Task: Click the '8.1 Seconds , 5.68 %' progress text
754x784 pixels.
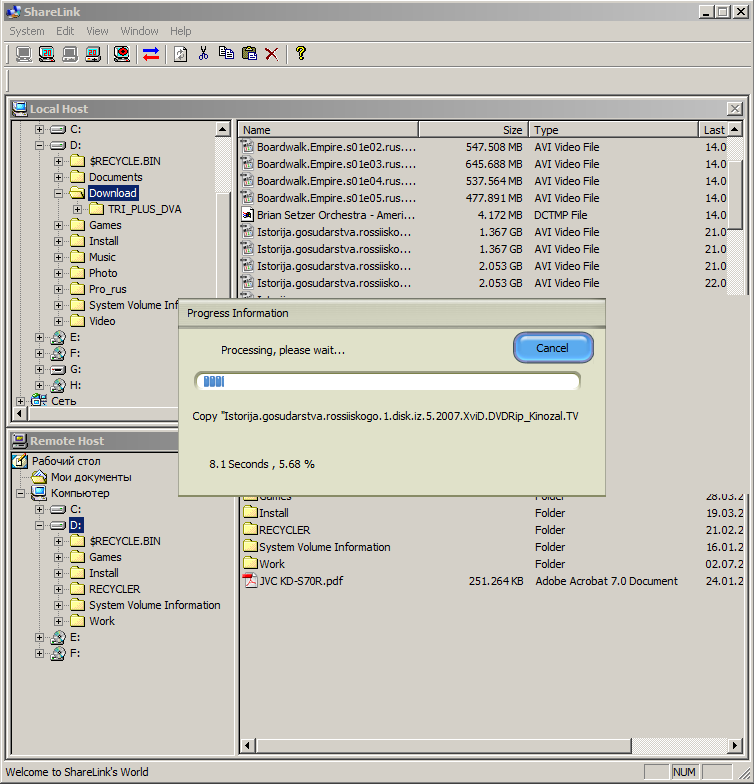Action: (262, 464)
